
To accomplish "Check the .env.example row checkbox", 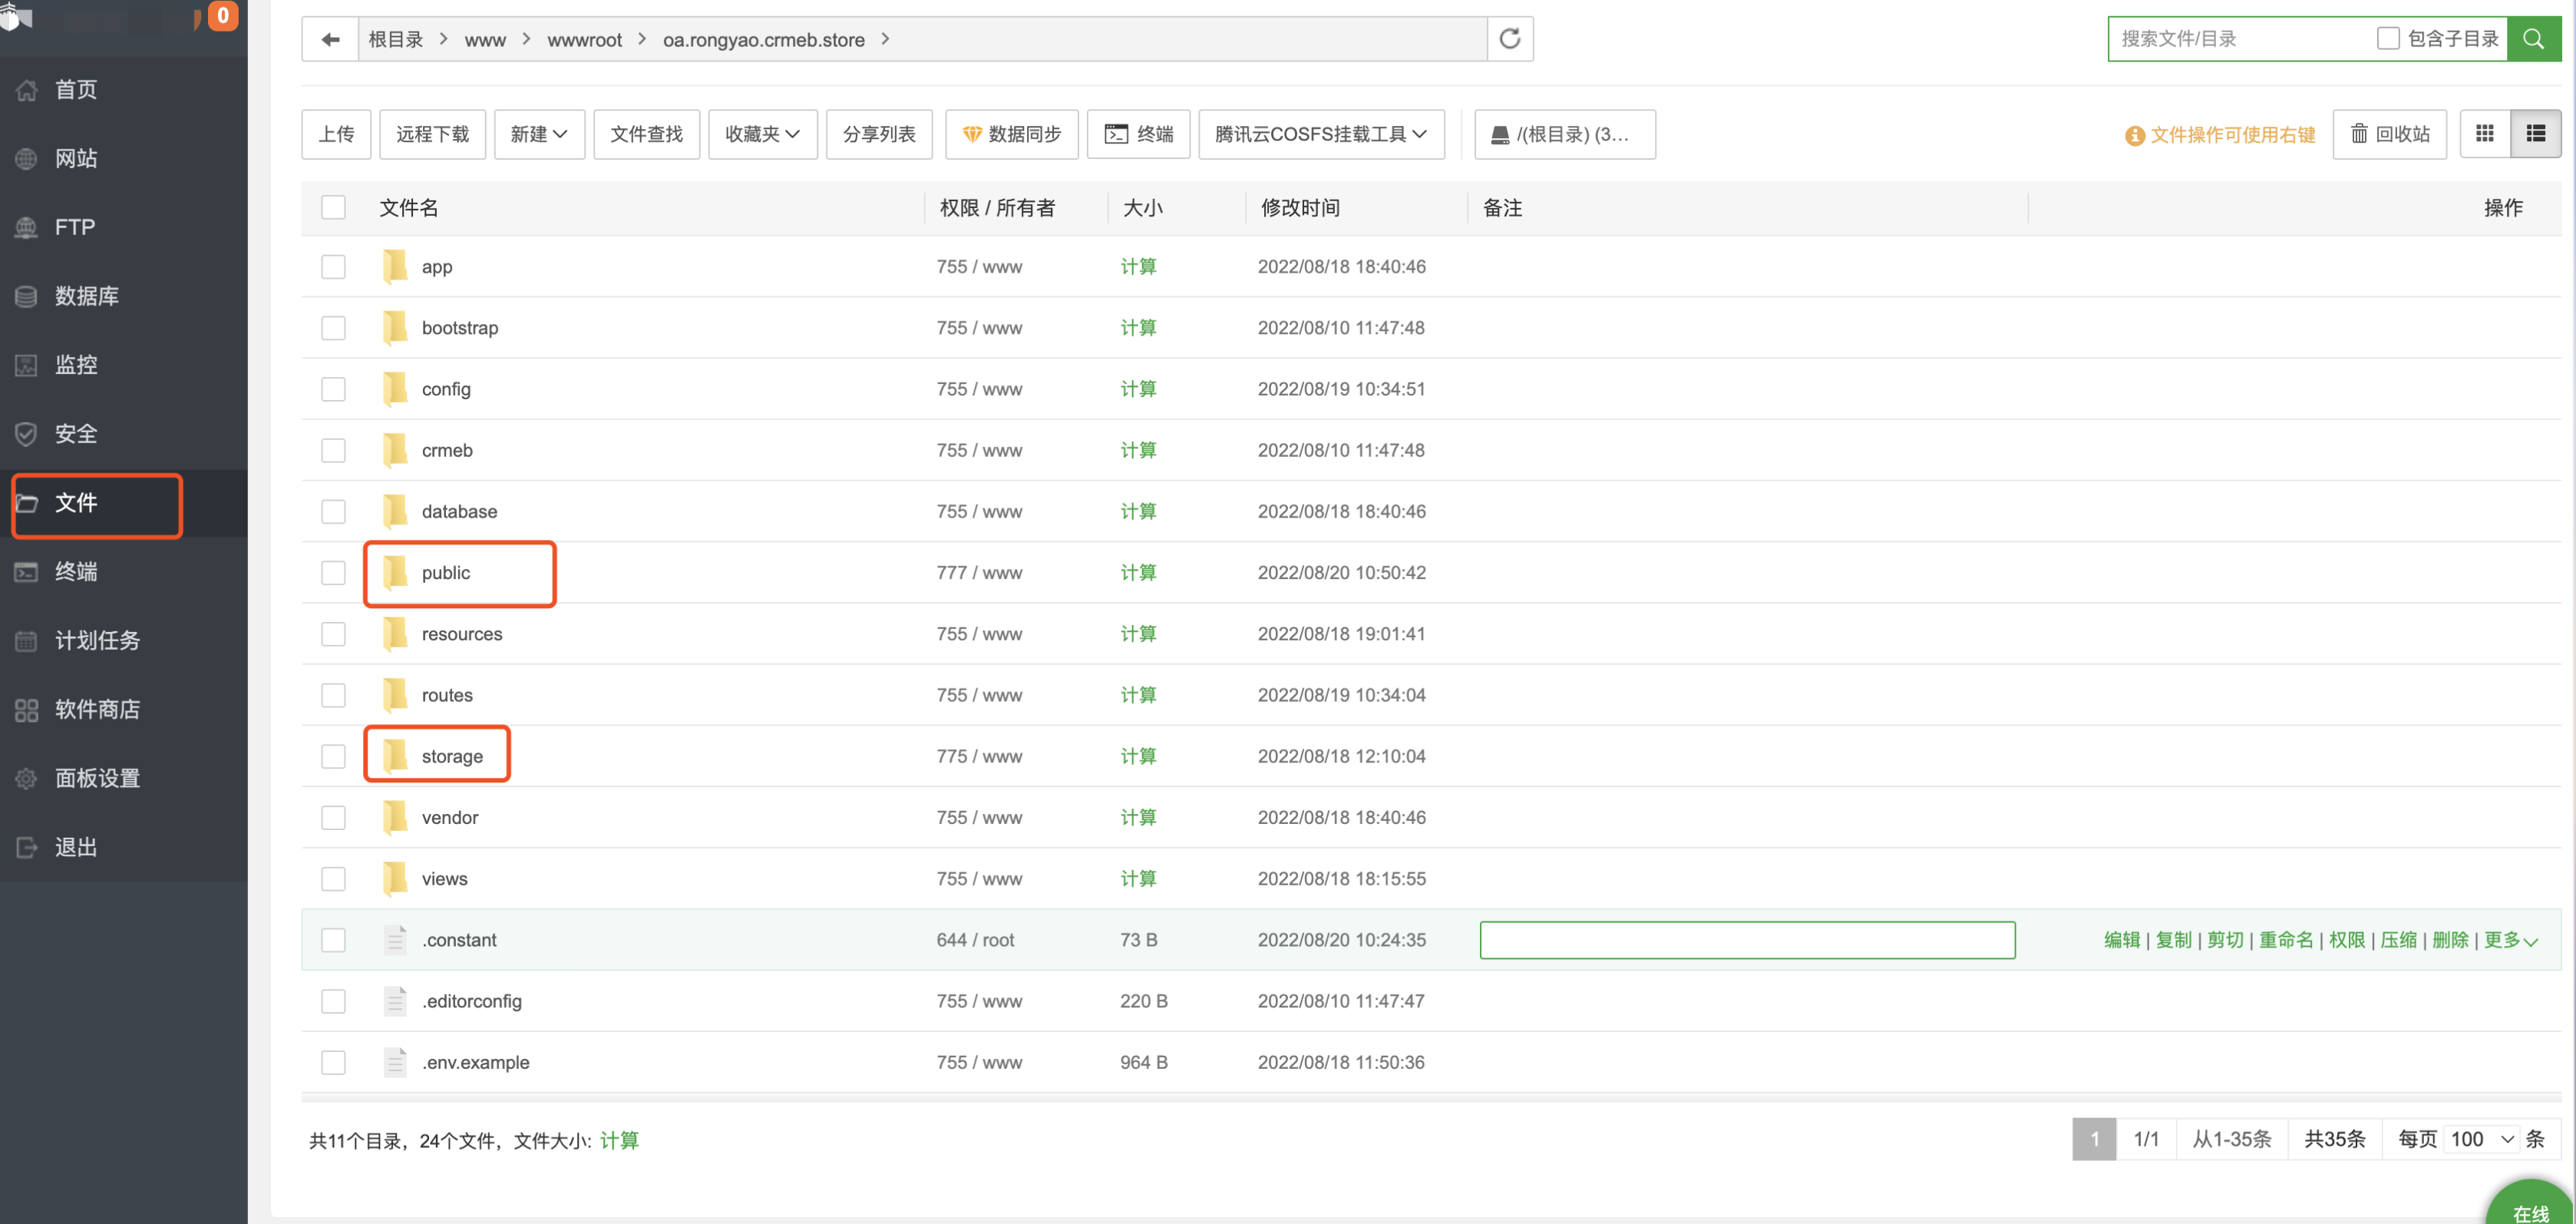I will click(333, 1062).
